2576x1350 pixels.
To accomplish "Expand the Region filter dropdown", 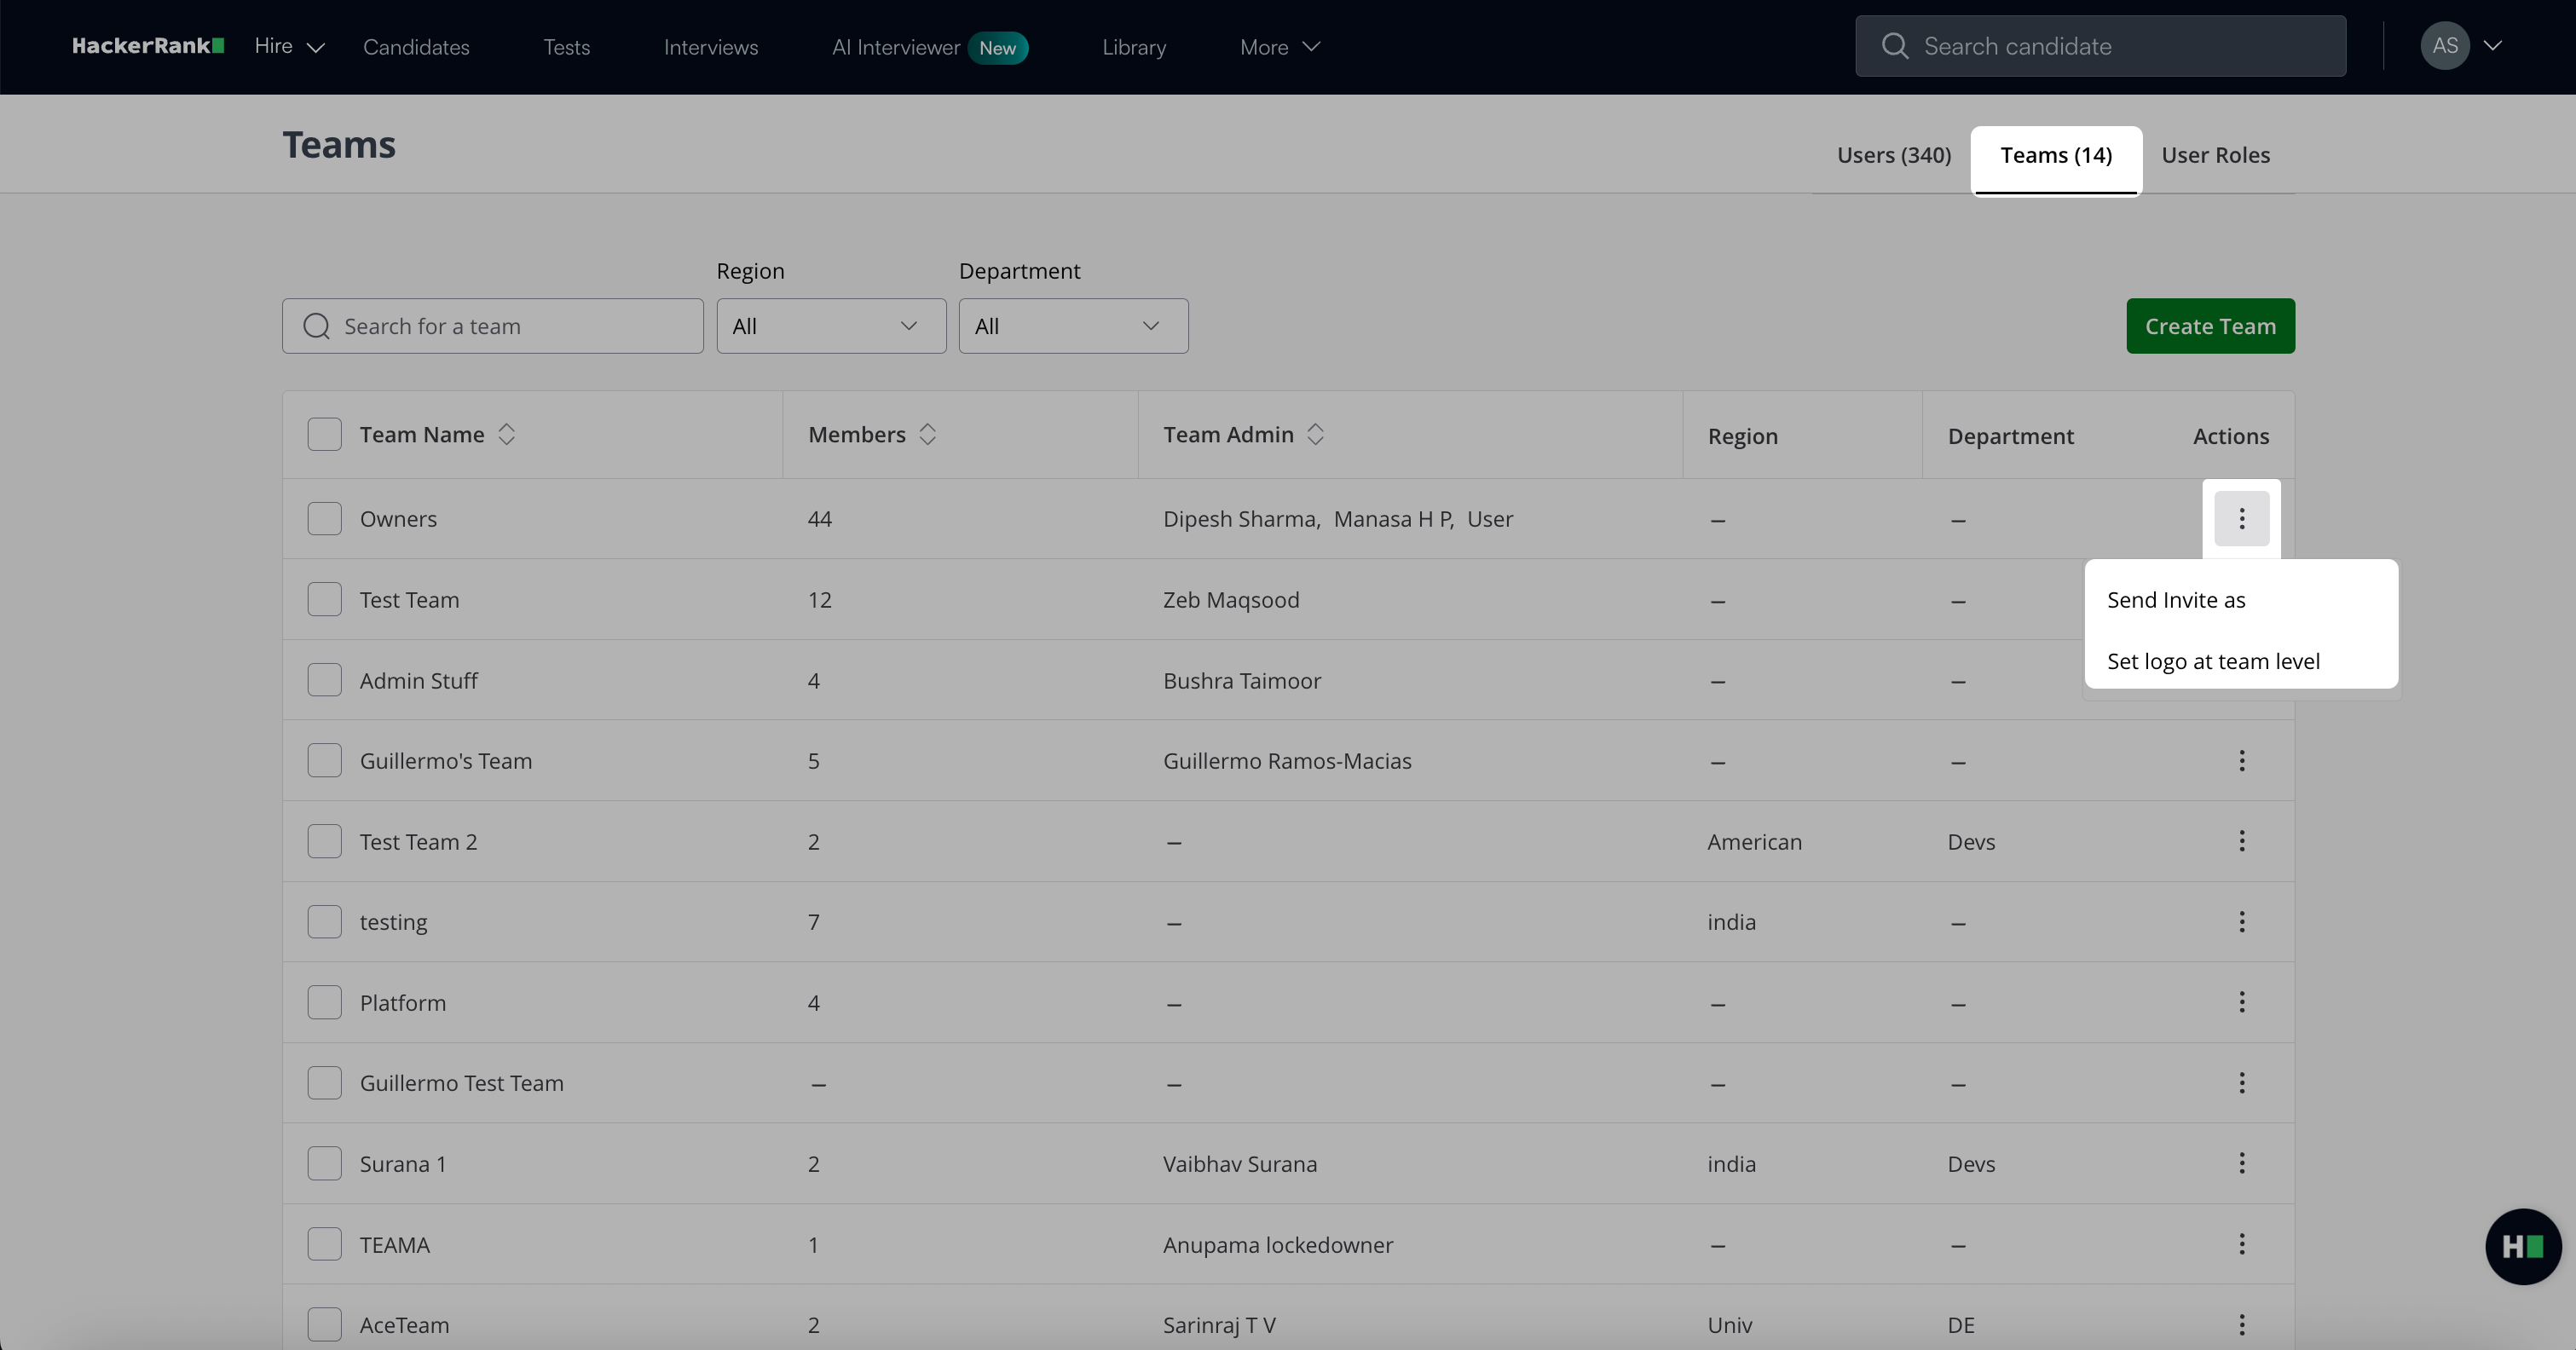I will 830,326.
